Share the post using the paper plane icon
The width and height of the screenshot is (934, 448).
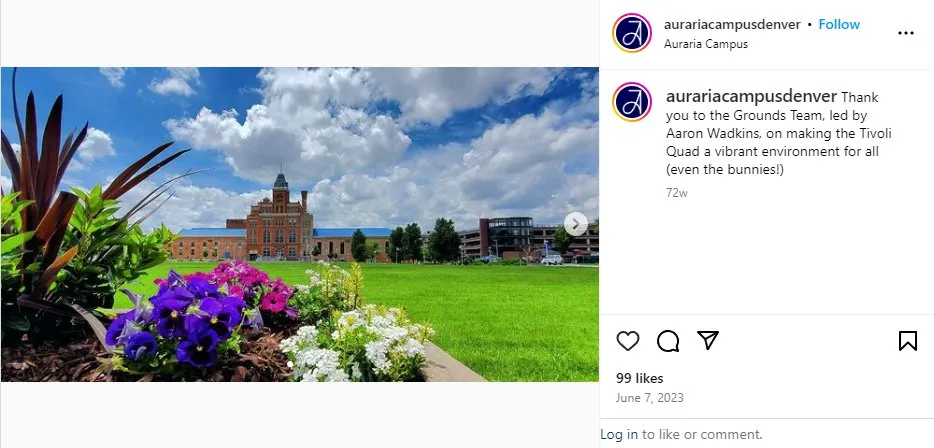pos(708,340)
